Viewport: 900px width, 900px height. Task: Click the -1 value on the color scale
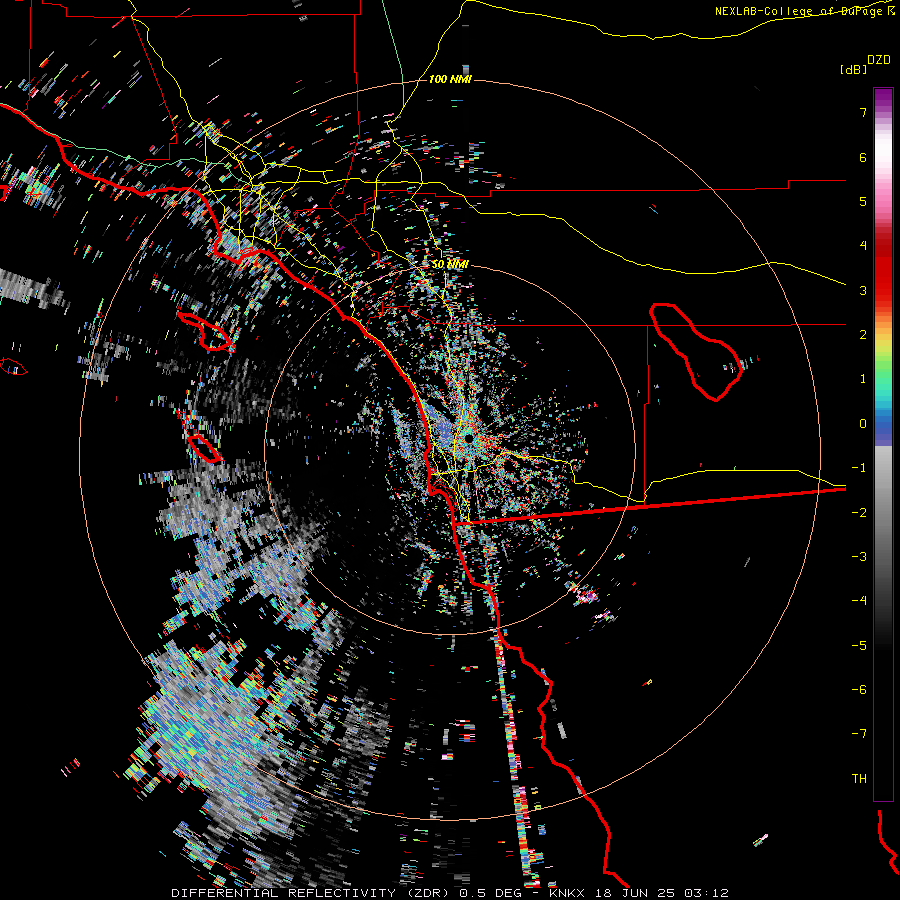[x=859, y=468]
